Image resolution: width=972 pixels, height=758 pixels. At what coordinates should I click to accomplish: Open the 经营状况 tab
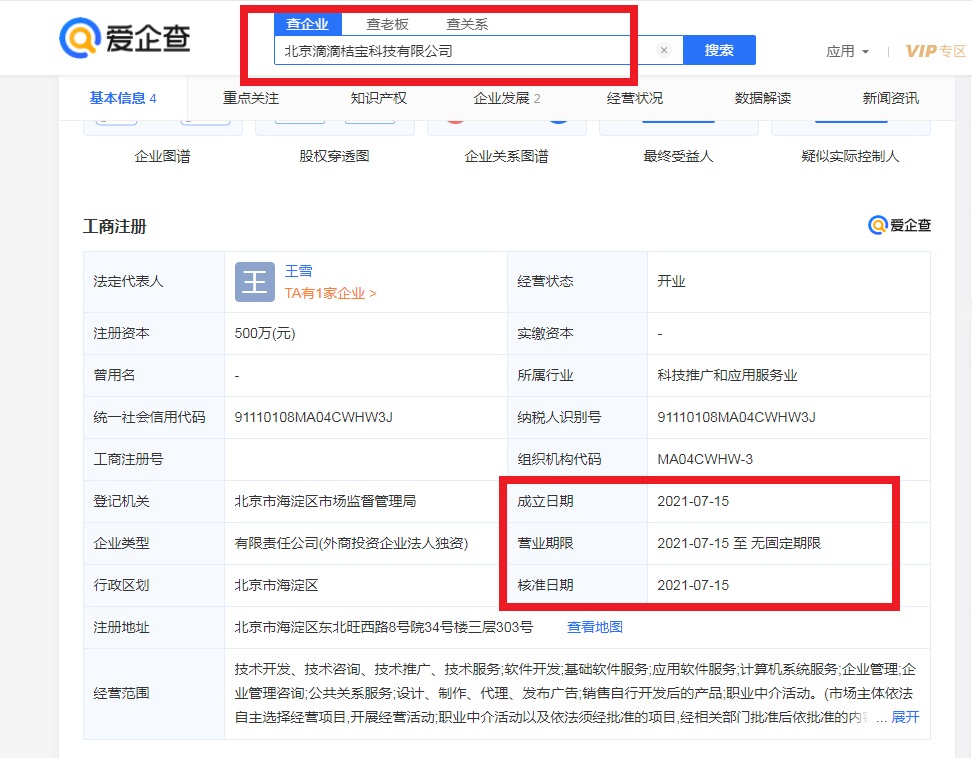[635, 98]
